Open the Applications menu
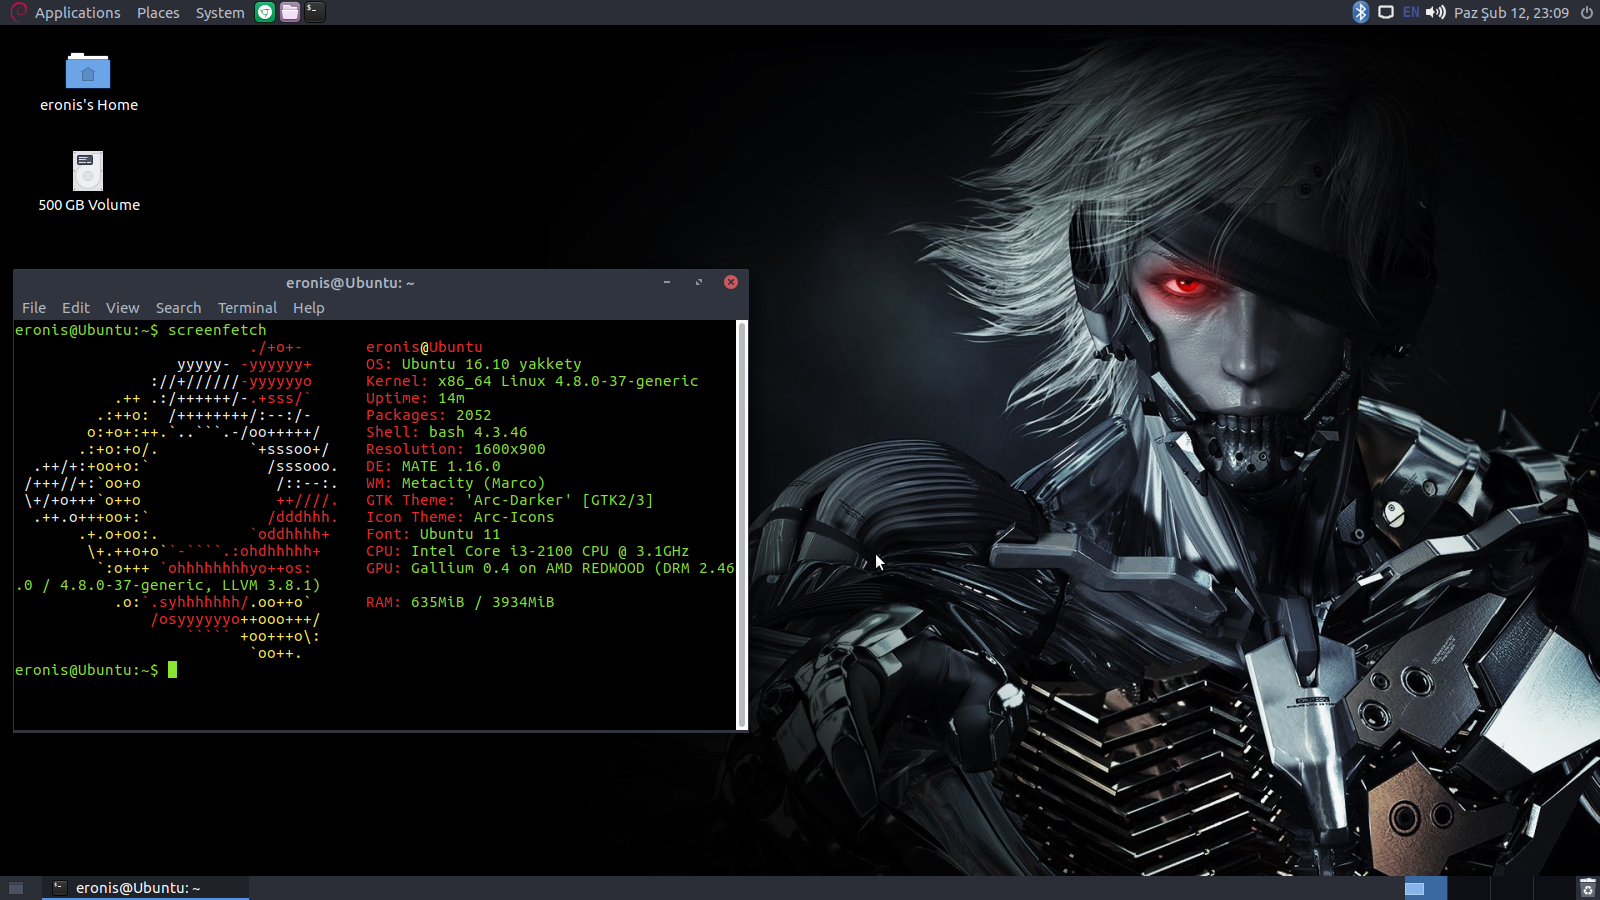Screen dimensions: 1600x900 (77, 12)
